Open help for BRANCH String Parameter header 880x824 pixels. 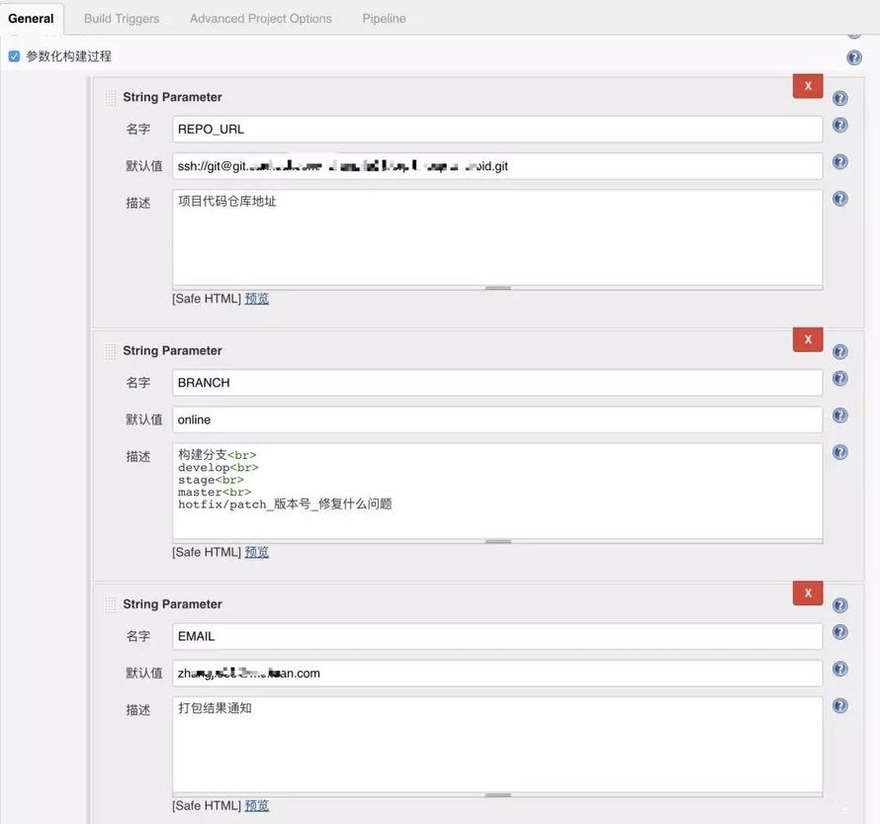(x=840, y=352)
